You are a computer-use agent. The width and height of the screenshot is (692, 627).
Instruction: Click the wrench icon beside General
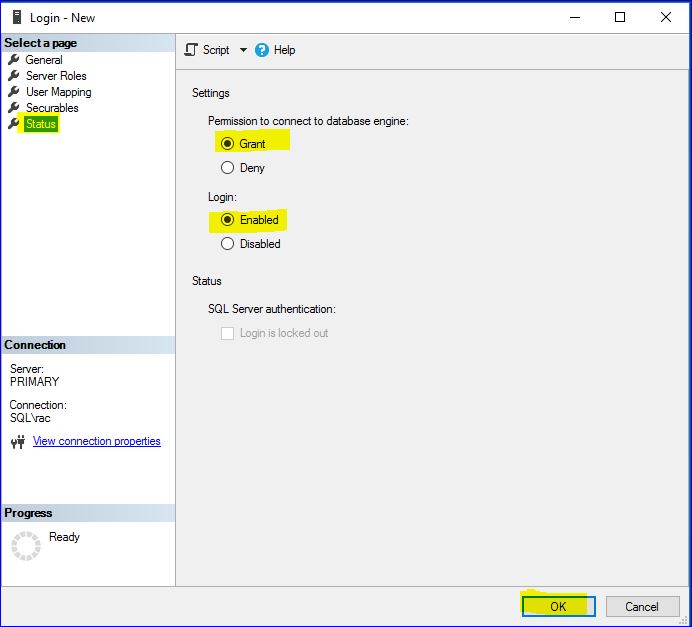(x=14, y=60)
